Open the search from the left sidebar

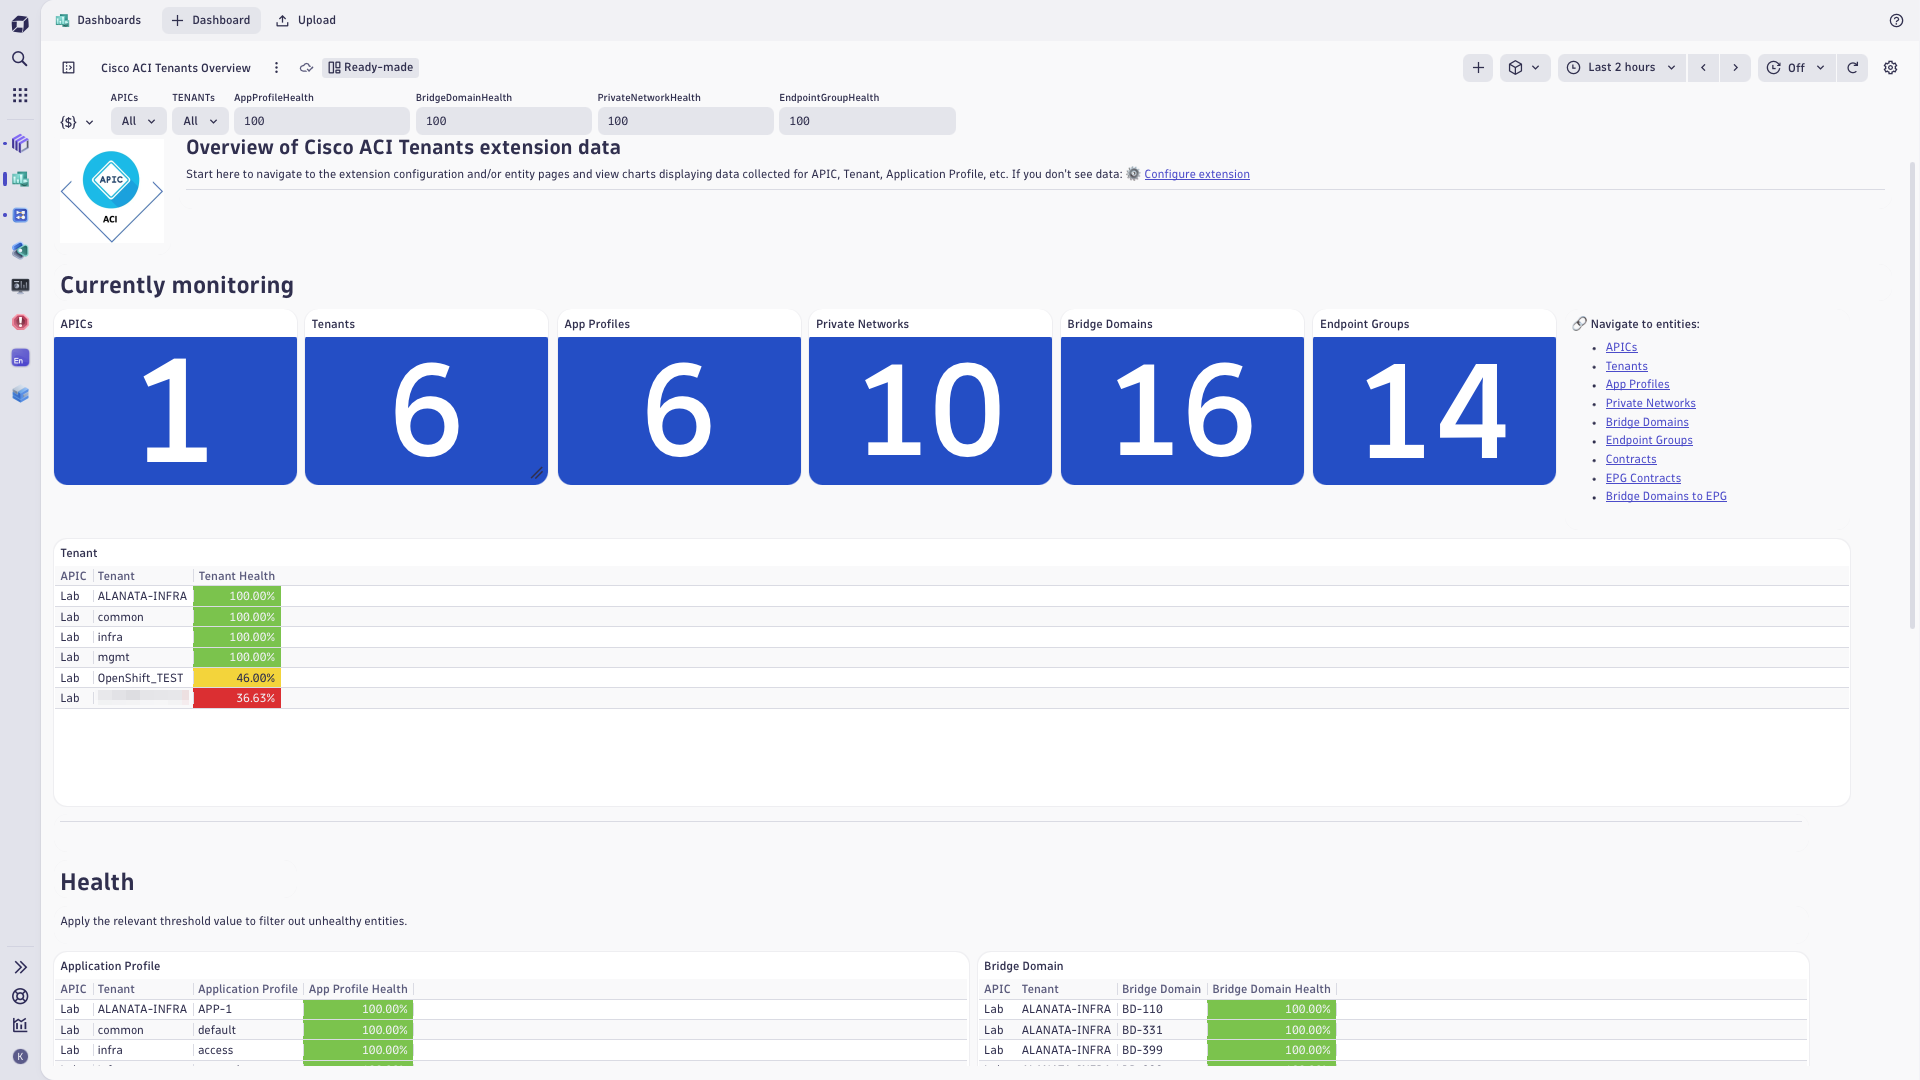(19, 59)
